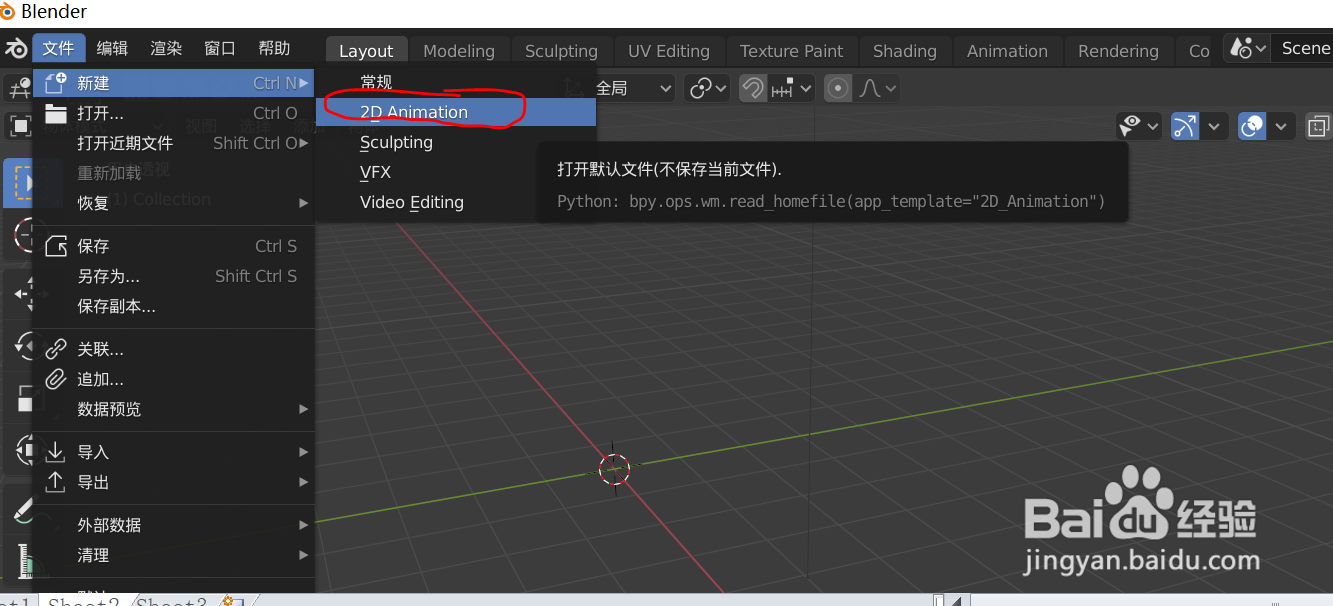Screen dimensions: 1333x606
Task: Open the 渲染 menu
Action: [166, 48]
